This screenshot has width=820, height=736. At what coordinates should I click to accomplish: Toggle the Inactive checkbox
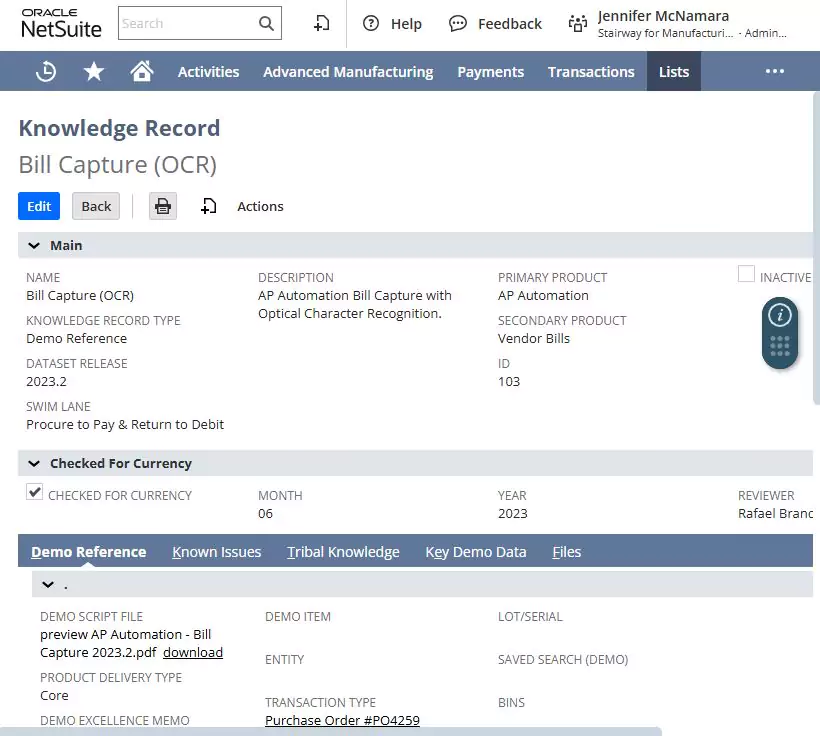746,274
